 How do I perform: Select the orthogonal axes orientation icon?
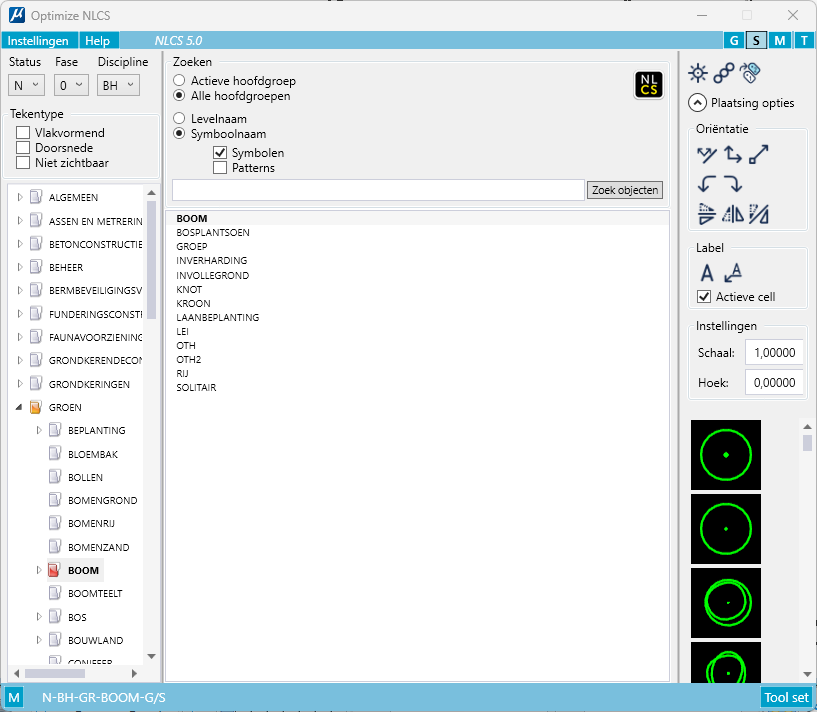click(x=733, y=155)
